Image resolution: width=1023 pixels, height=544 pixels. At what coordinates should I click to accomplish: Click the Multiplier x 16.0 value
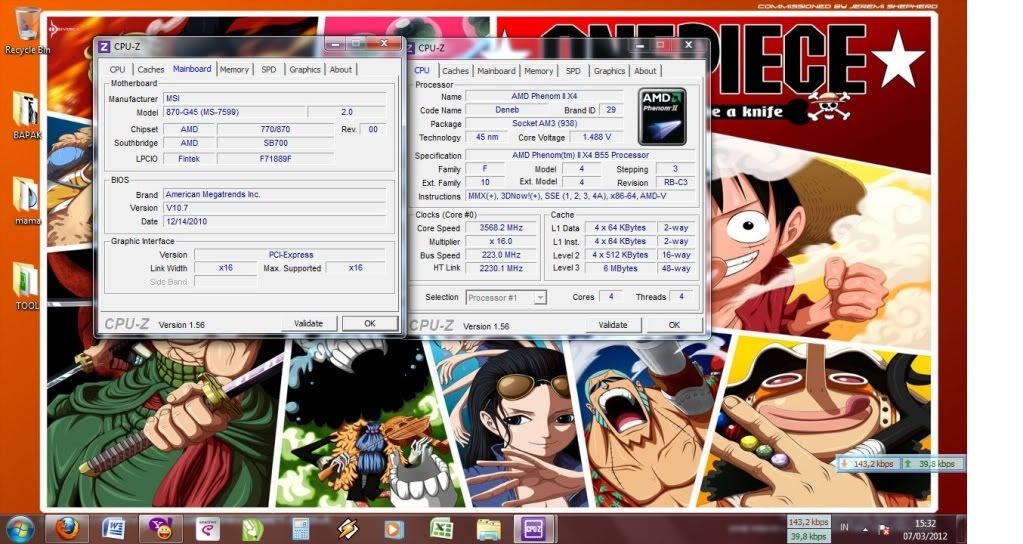(x=501, y=241)
